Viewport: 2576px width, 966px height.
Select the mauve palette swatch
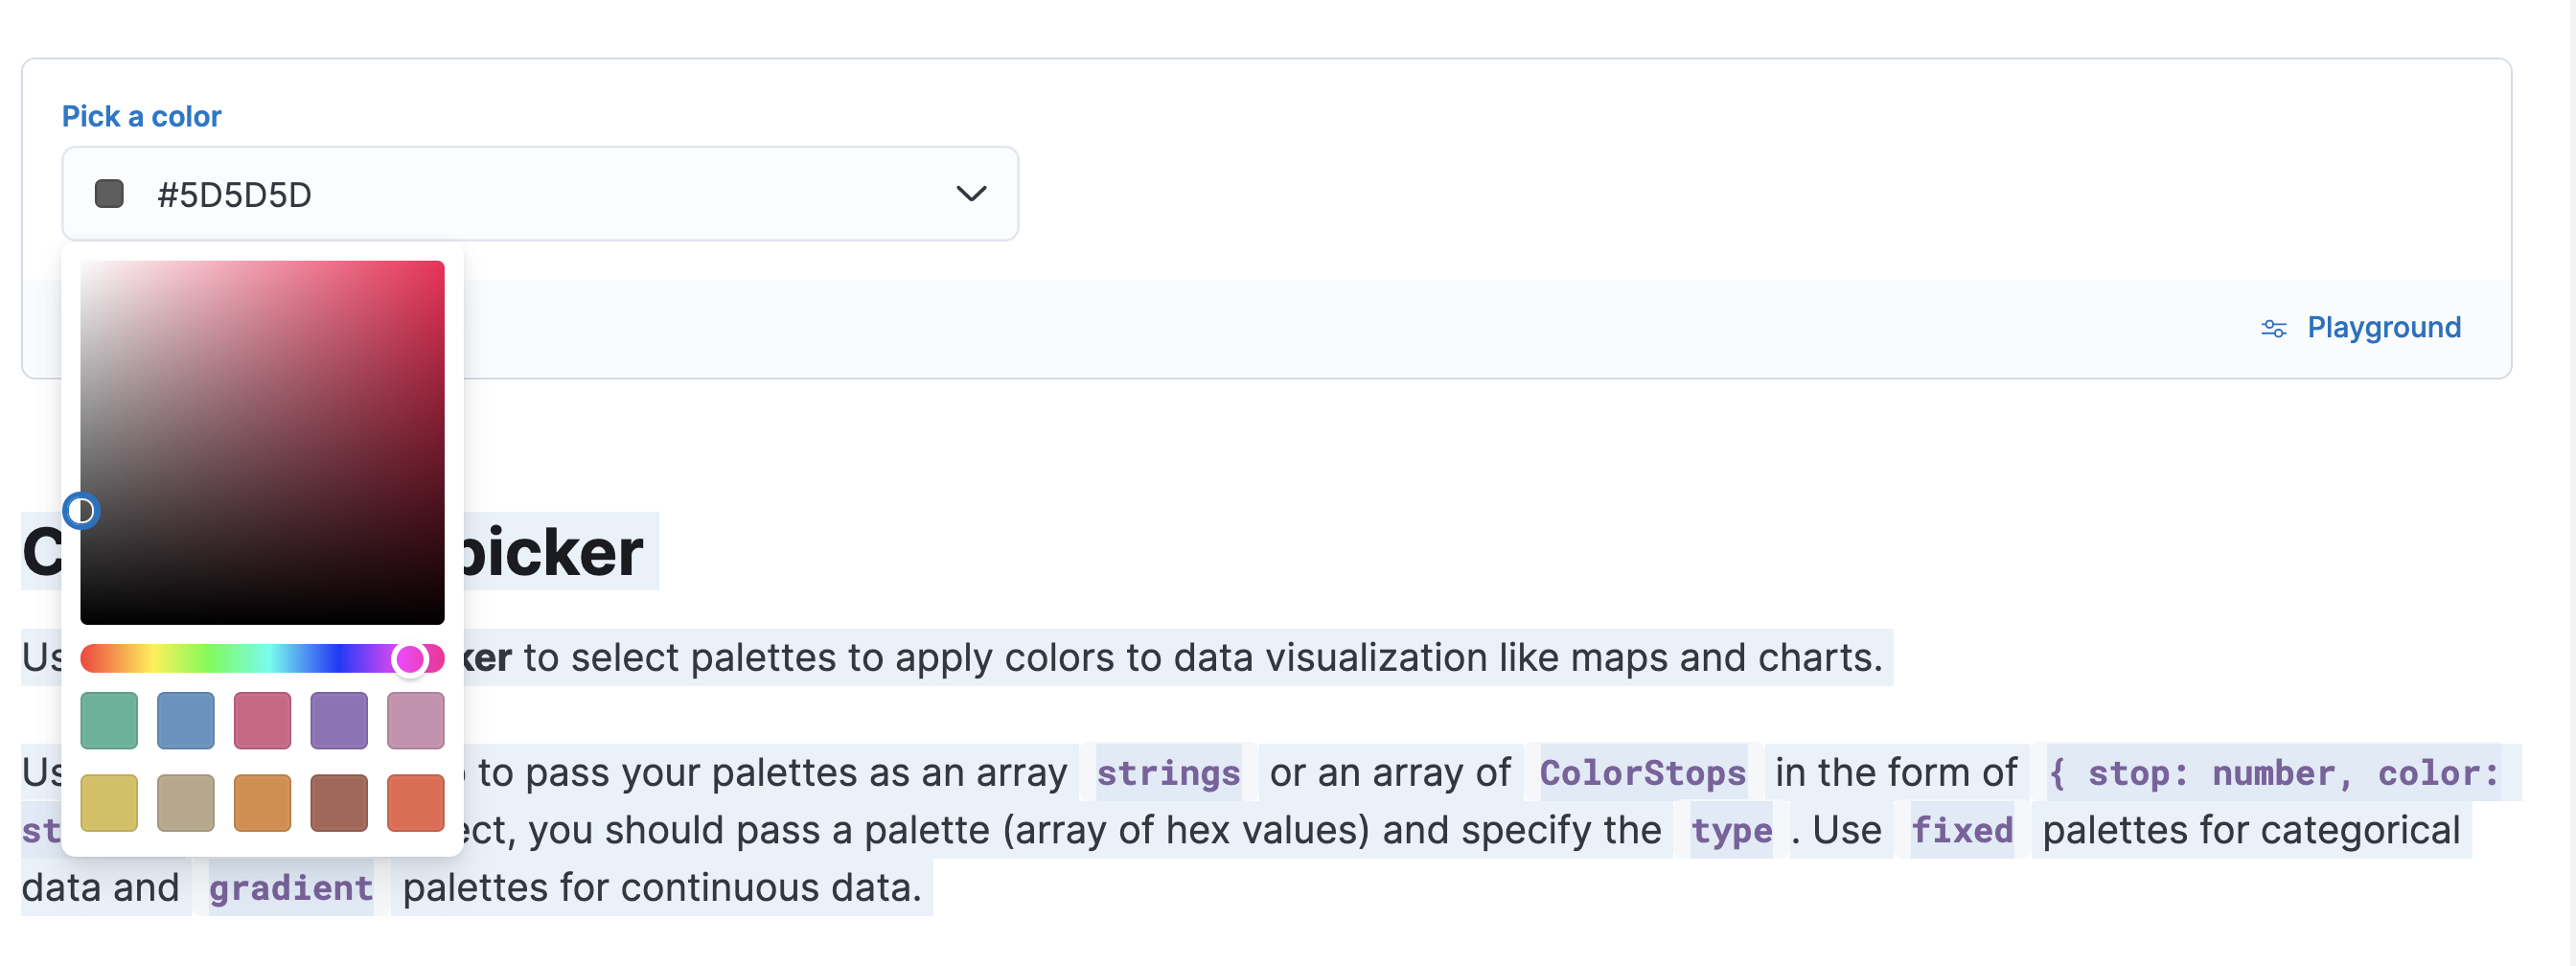click(415, 719)
